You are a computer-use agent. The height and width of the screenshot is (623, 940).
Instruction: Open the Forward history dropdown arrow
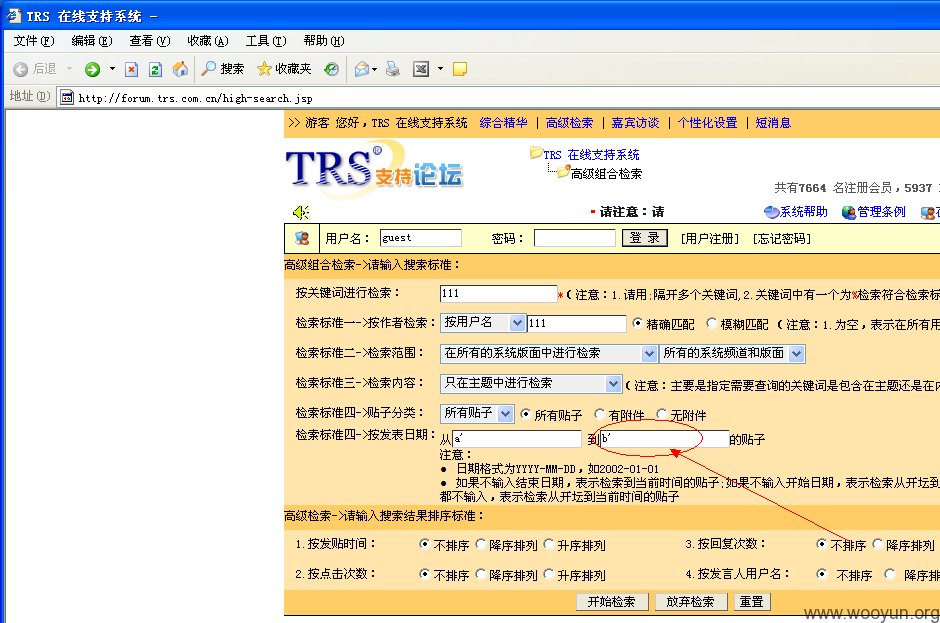click(x=112, y=69)
